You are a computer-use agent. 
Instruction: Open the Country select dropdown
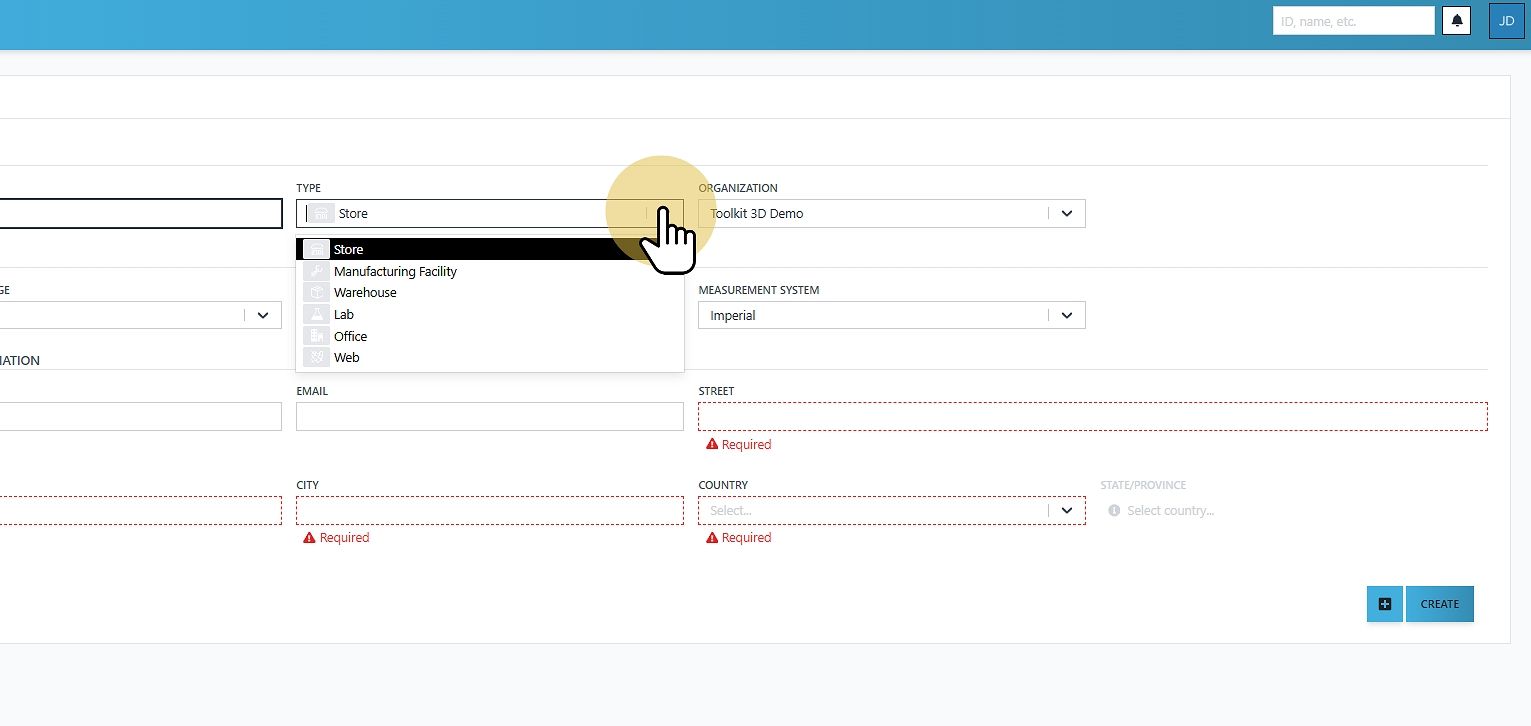891,510
